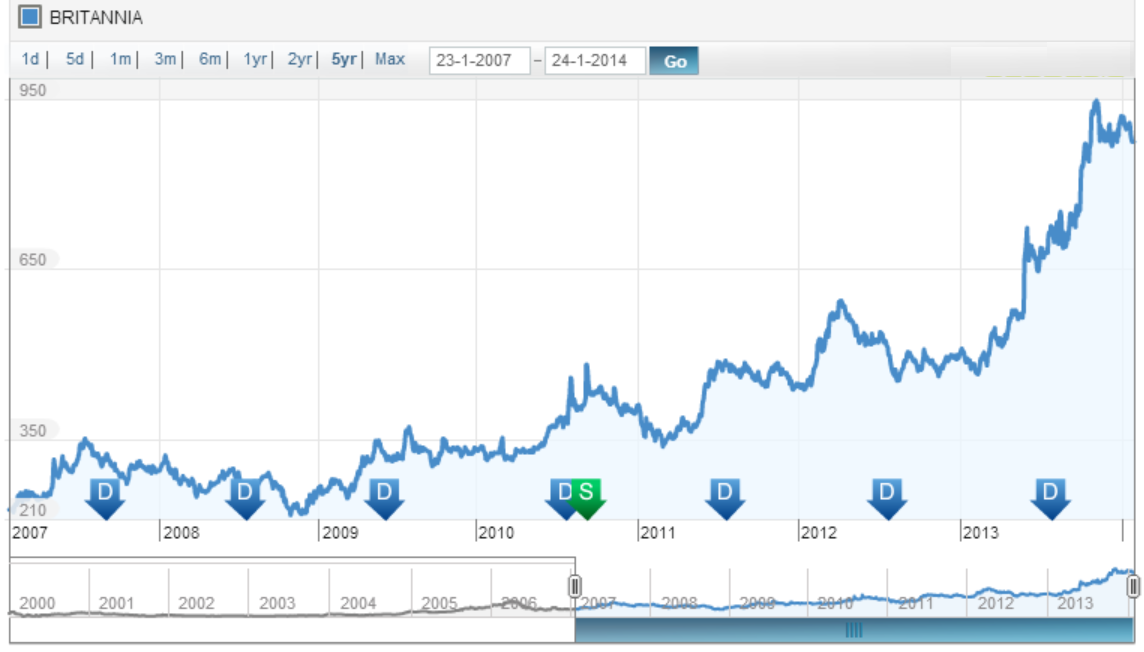
Task: Click the left range slider handle
Action: click(575, 587)
